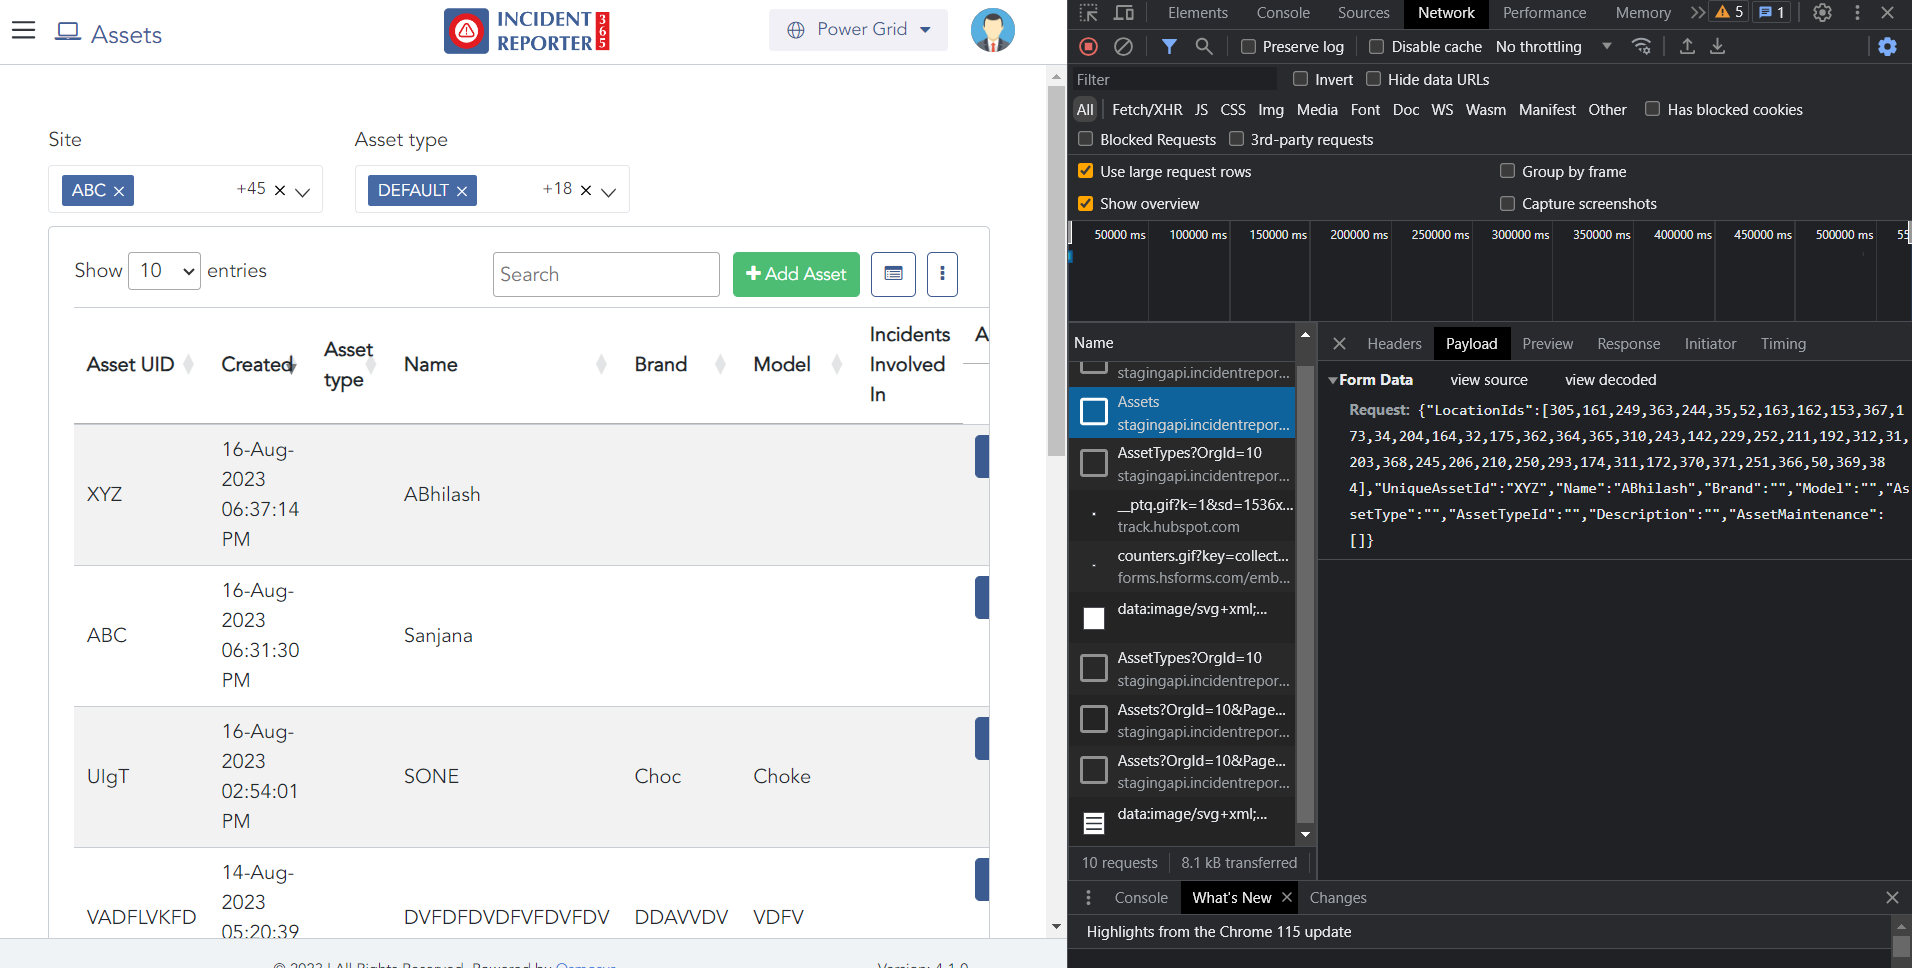The image size is (1912, 968).
Task: Click the DevTools record network log icon
Action: click(1089, 47)
